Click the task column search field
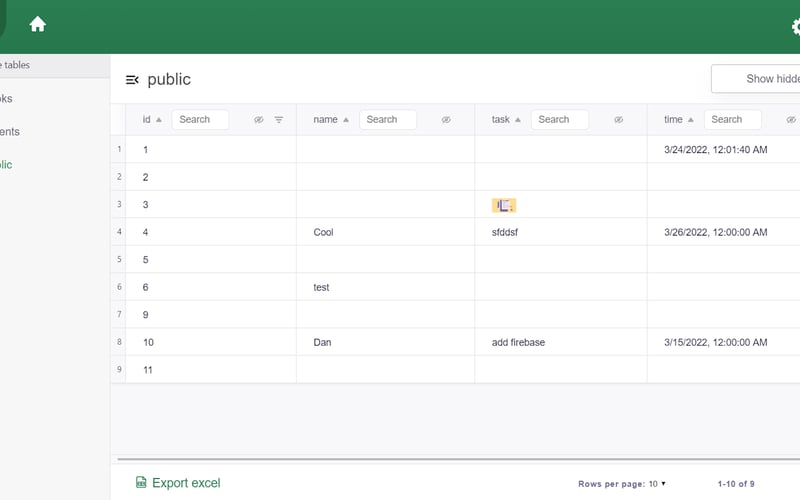Viewport: 800px width, 500px height. point(560,119)
